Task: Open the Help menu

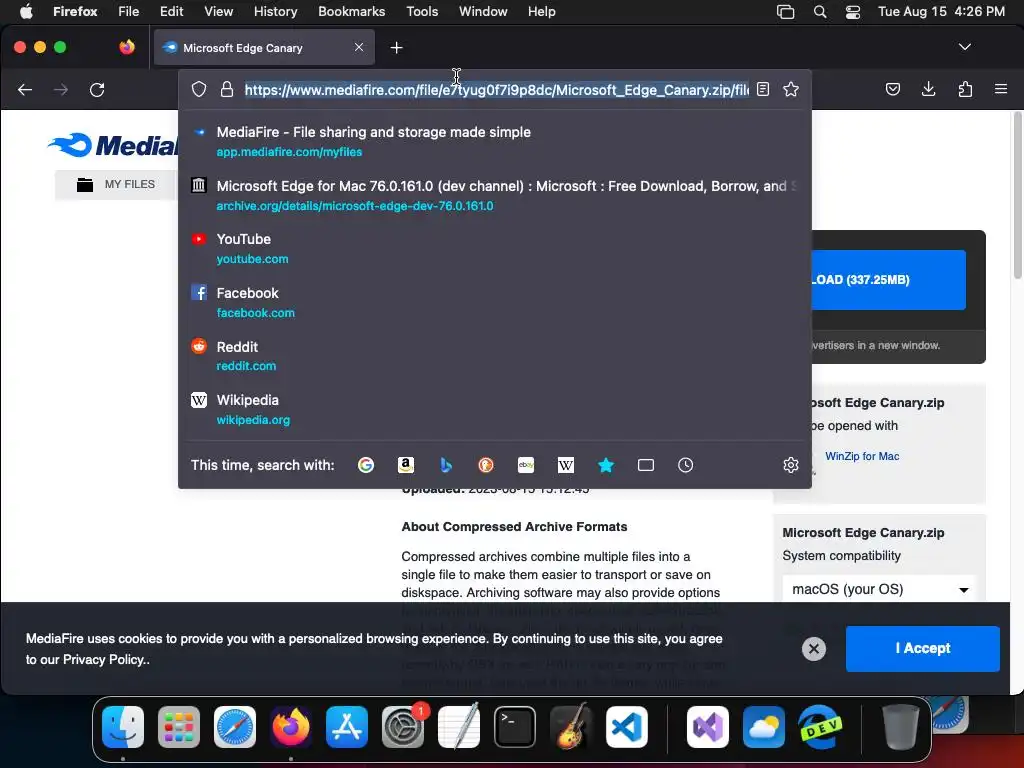Action: (x=541, y=11)
